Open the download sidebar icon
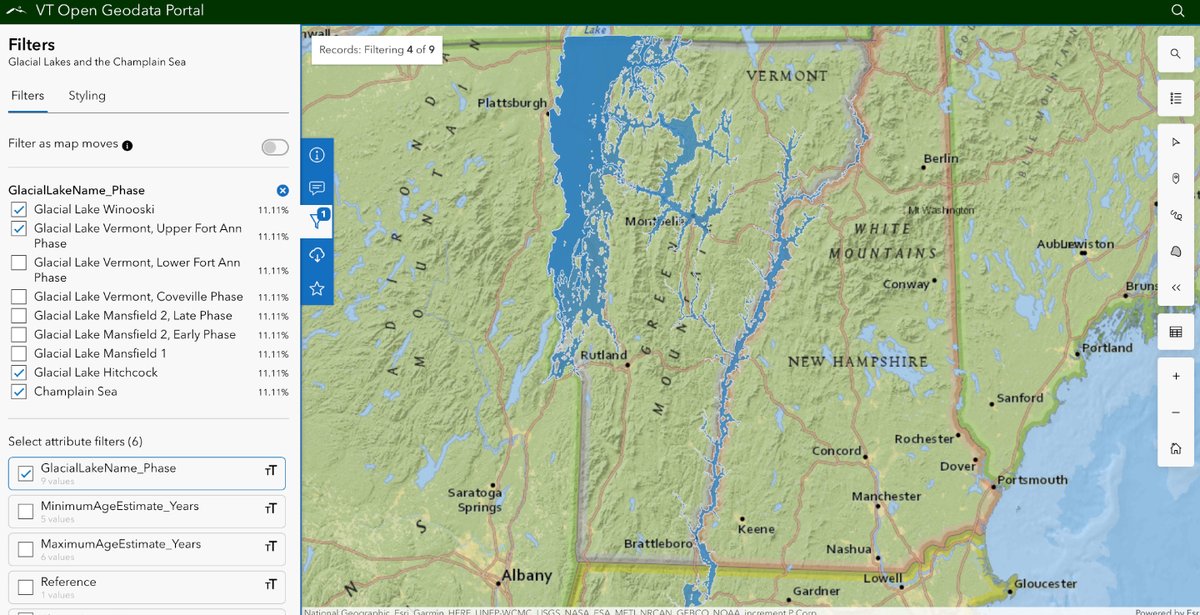The height and width of the screenshot is (615, 1200). (317, 255)
